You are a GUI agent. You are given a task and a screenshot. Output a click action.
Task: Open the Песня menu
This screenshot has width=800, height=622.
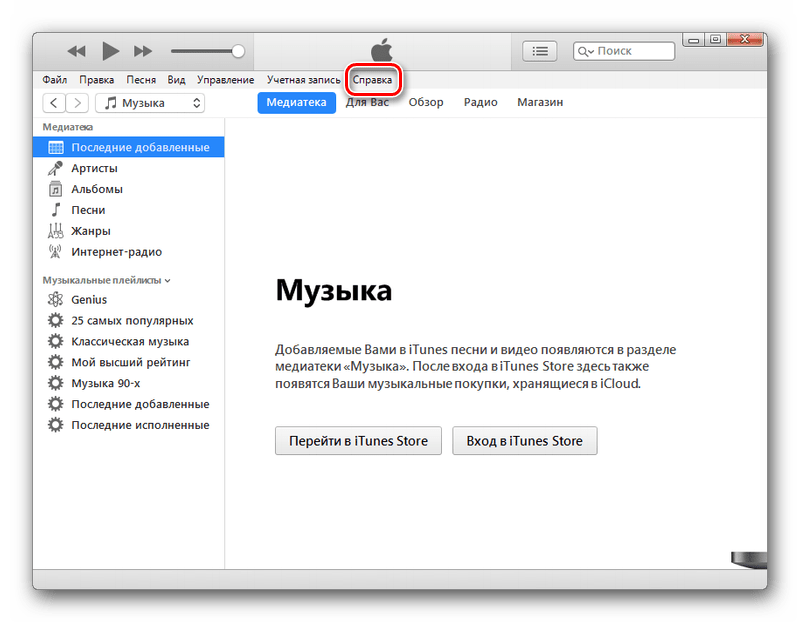141,80
